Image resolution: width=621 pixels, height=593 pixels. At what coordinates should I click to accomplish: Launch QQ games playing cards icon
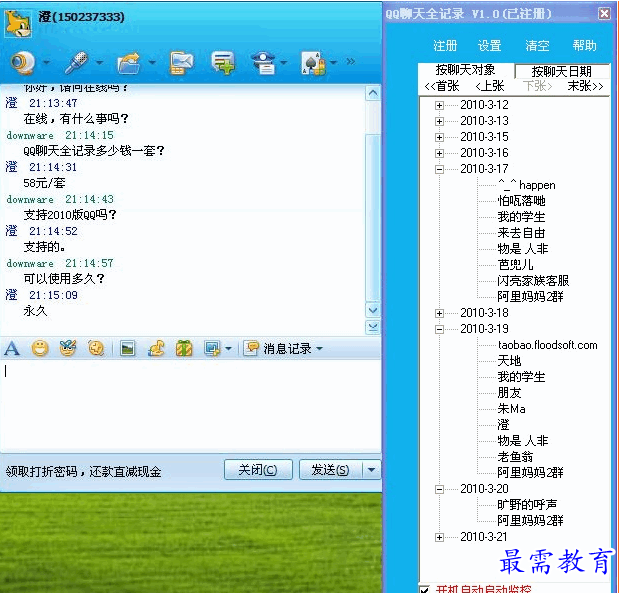click(314, 63)
